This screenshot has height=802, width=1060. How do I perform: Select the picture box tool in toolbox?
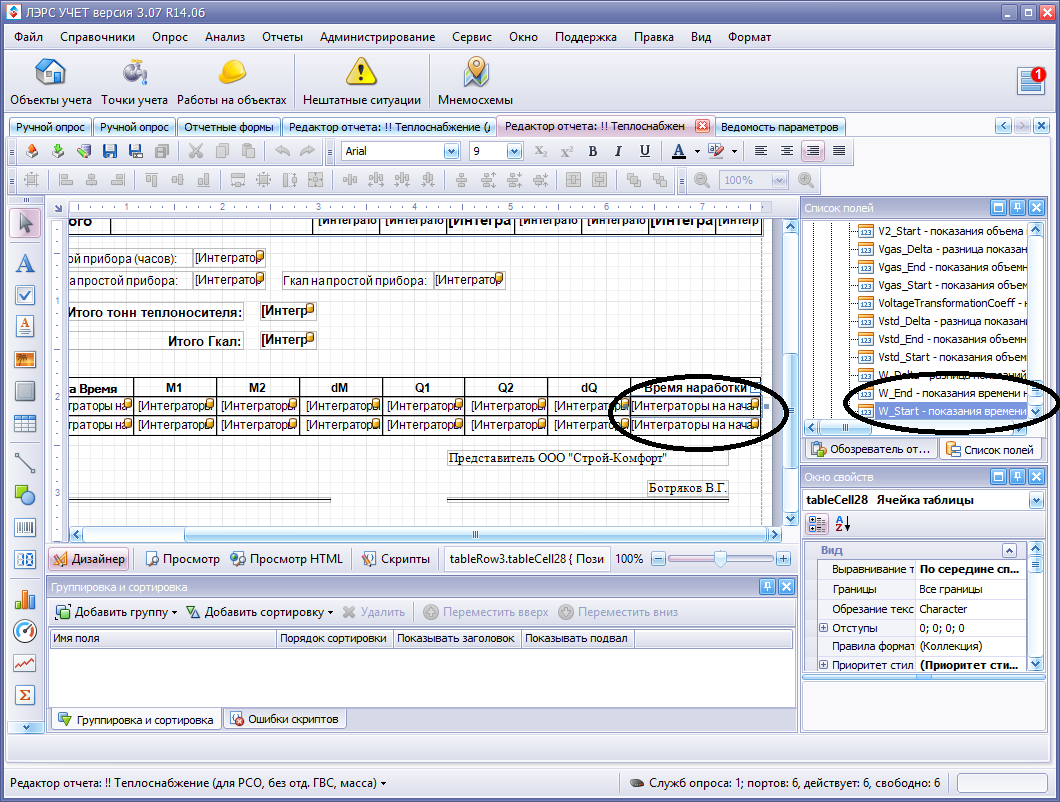(x=25, y=360)
